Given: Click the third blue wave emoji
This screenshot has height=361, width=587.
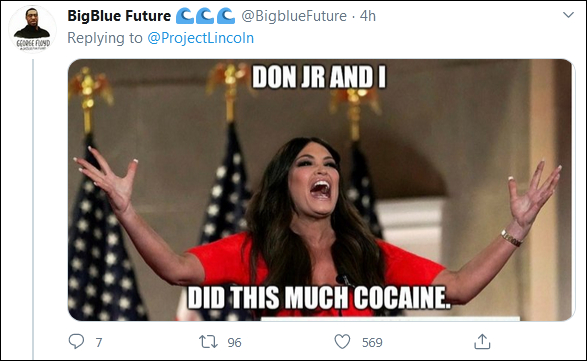Looking at the screenshot, I should [x=226, y=16].
